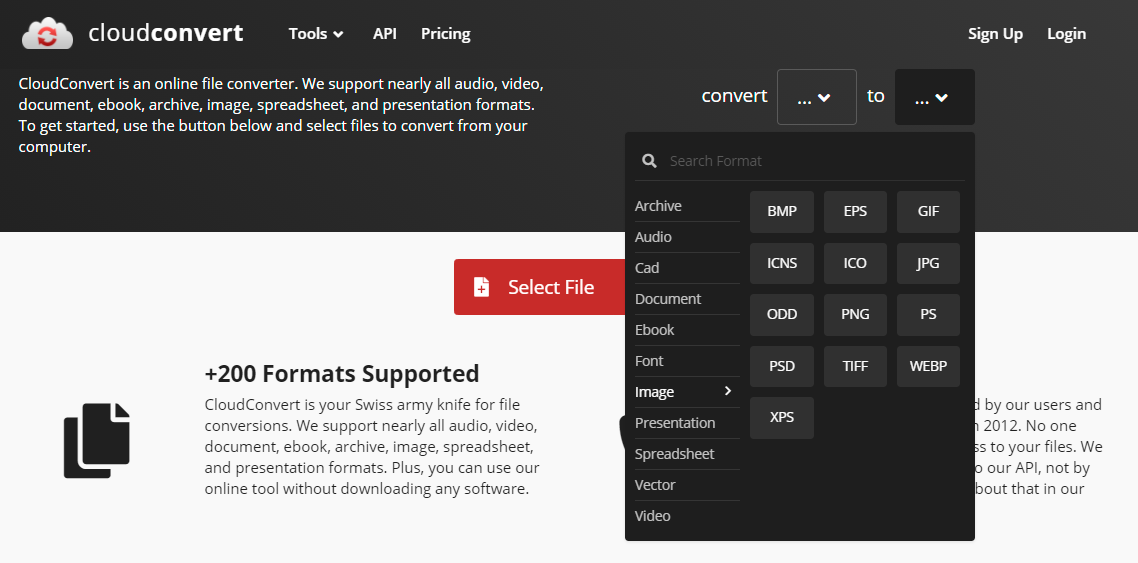The height and width of the screenshot is (563, 1138).
Task: Select the Archive format category
Action: [x=658, y=206]
